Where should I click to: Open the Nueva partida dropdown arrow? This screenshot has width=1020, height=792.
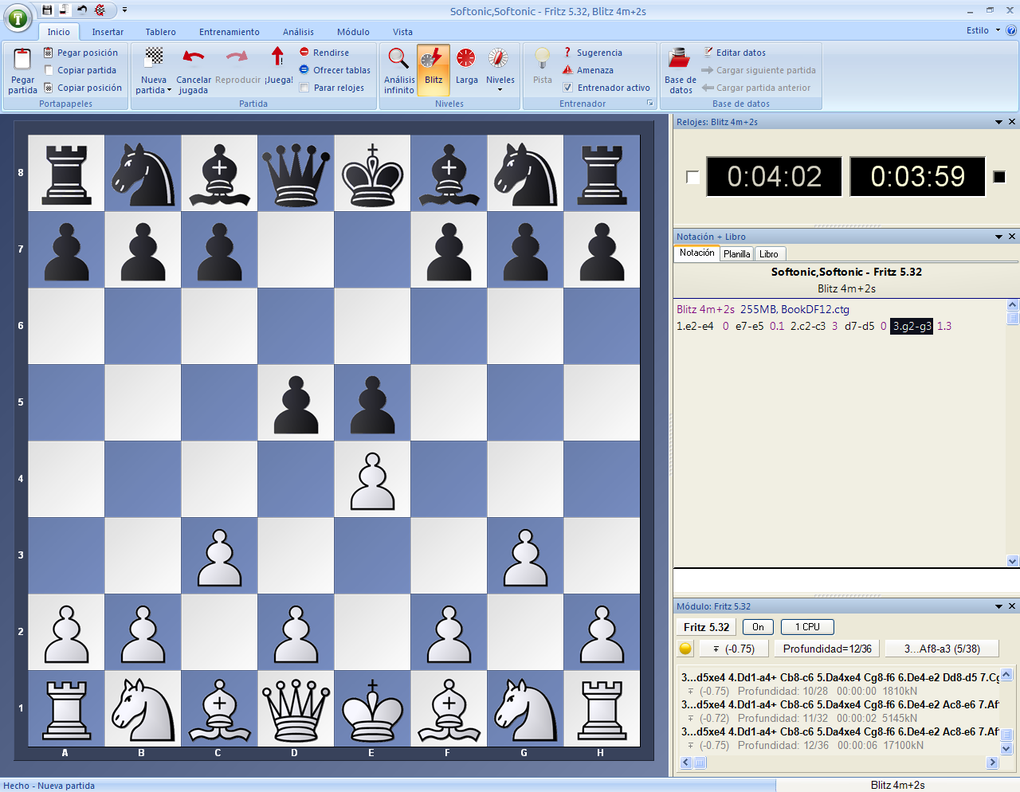[169, 90]
